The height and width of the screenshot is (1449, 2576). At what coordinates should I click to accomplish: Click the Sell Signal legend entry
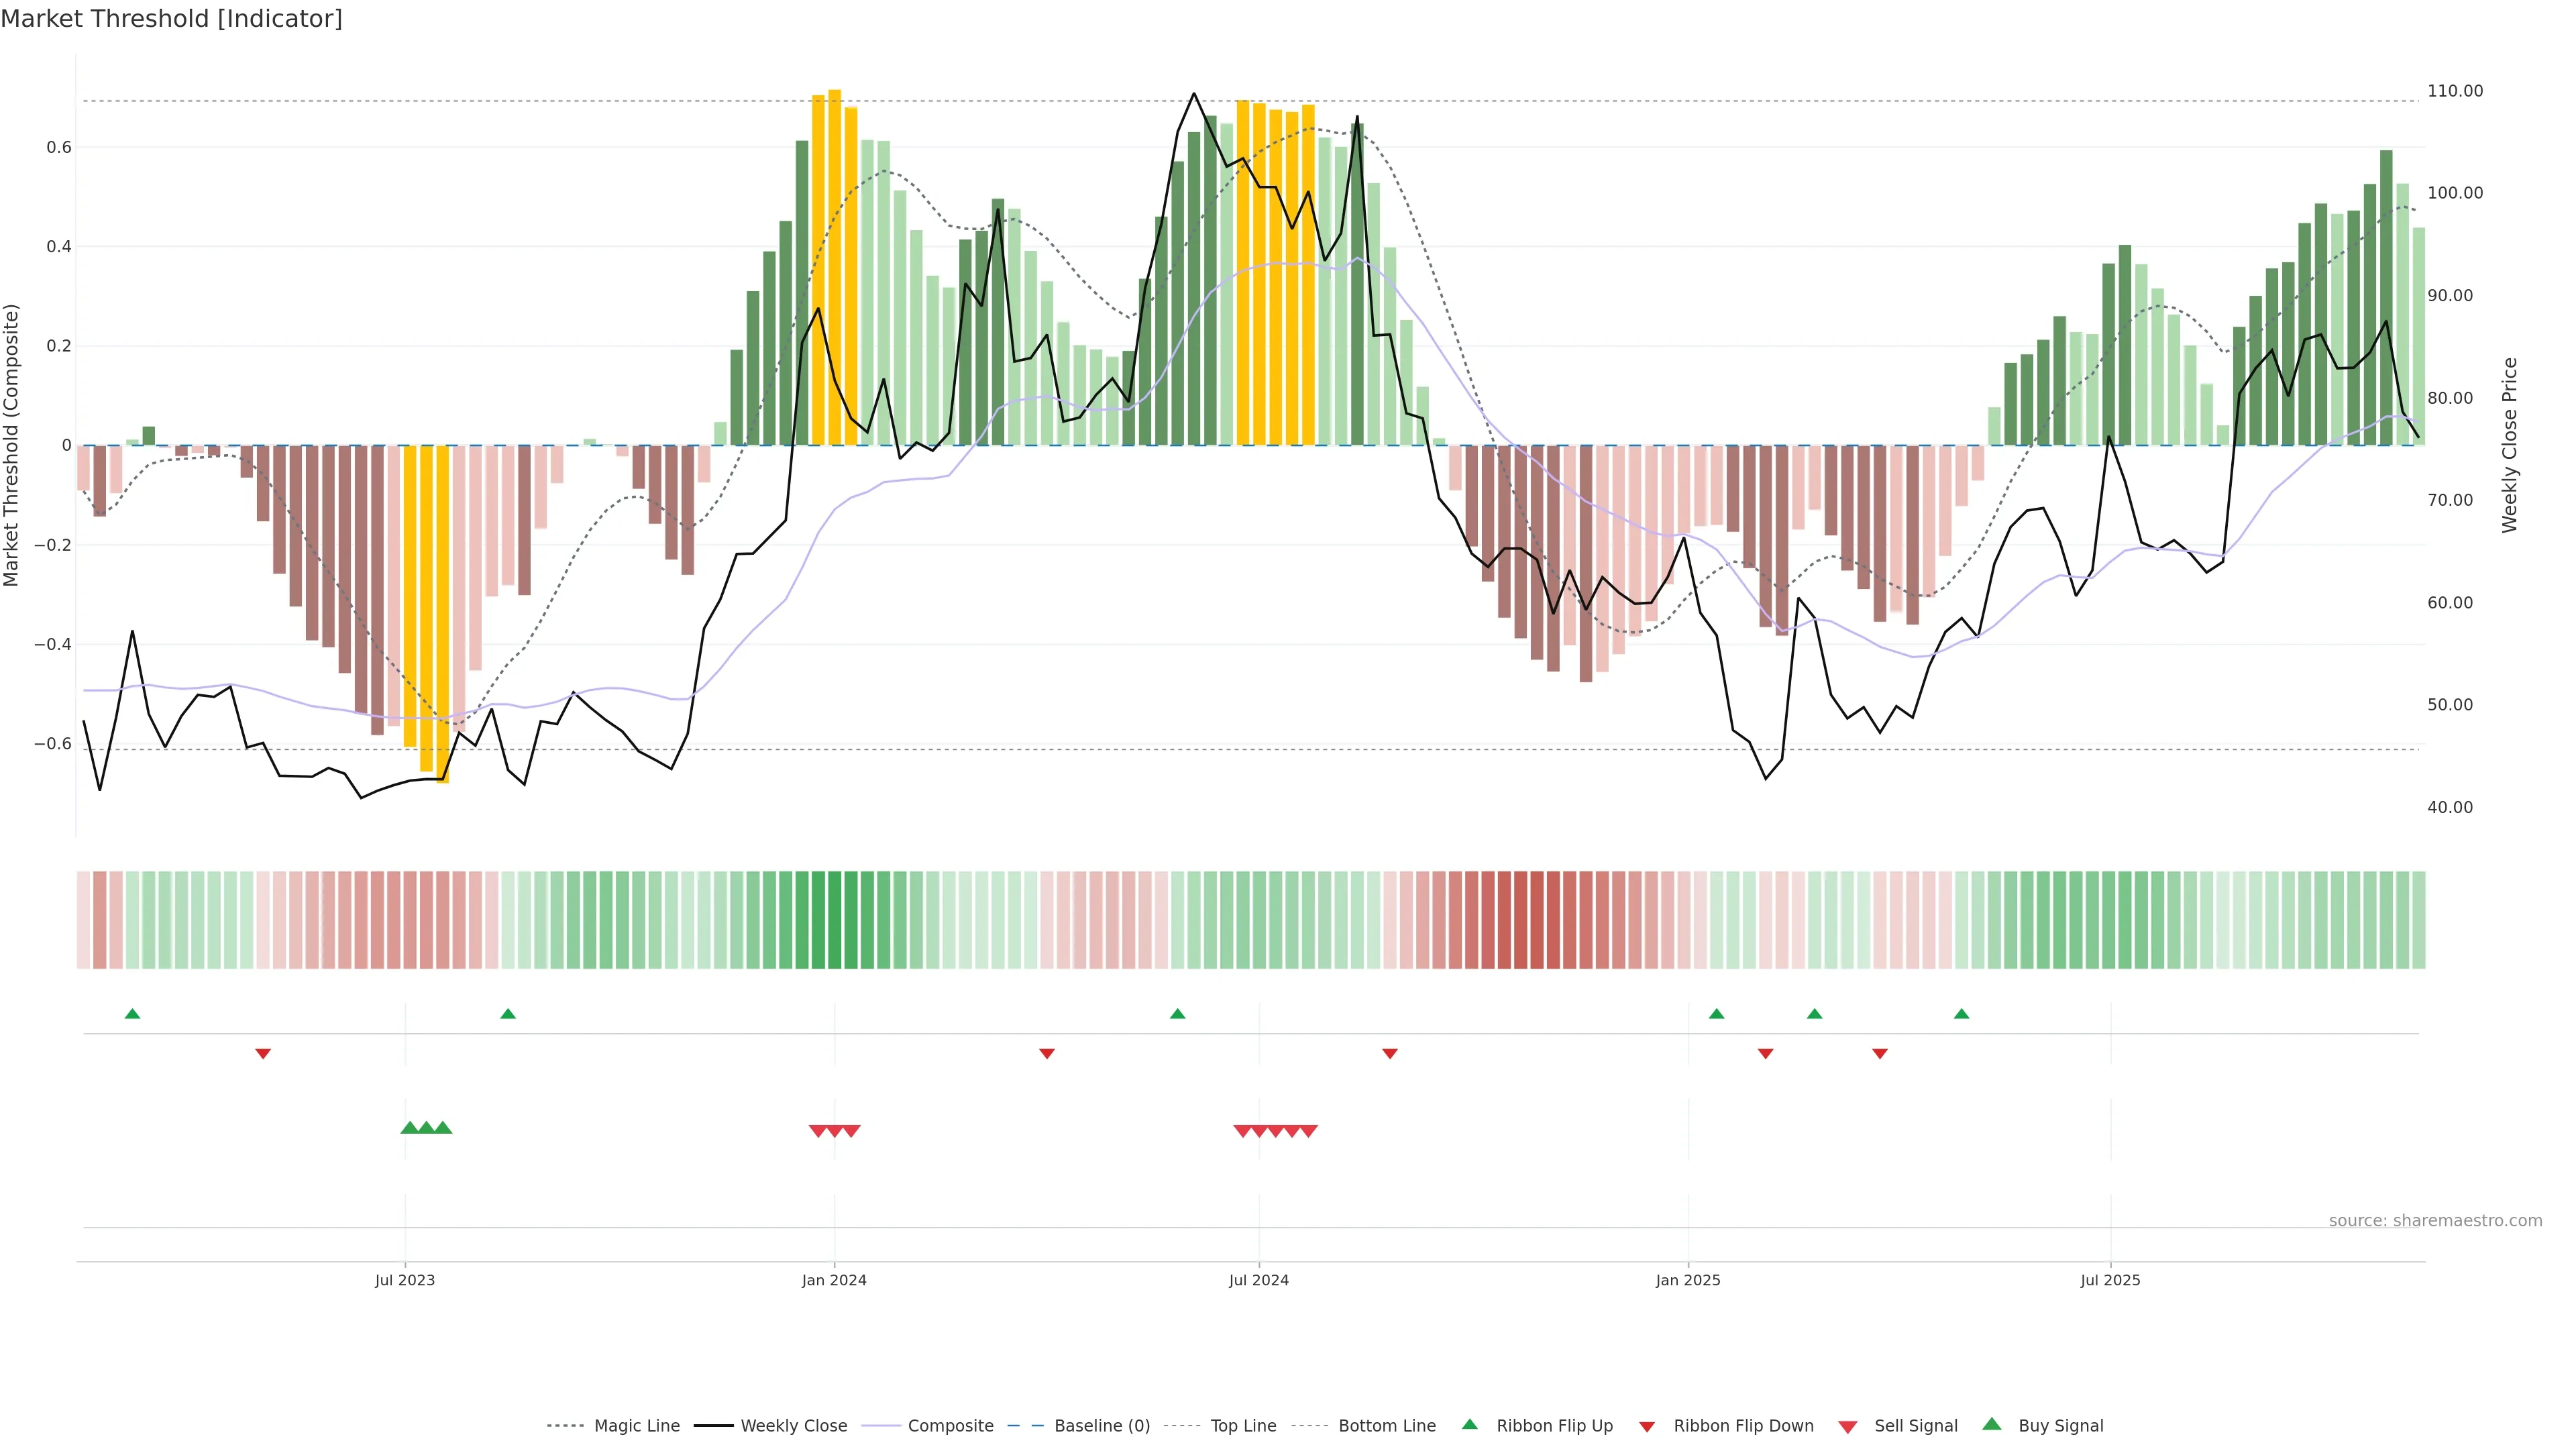click(x=1915, y=1426)
